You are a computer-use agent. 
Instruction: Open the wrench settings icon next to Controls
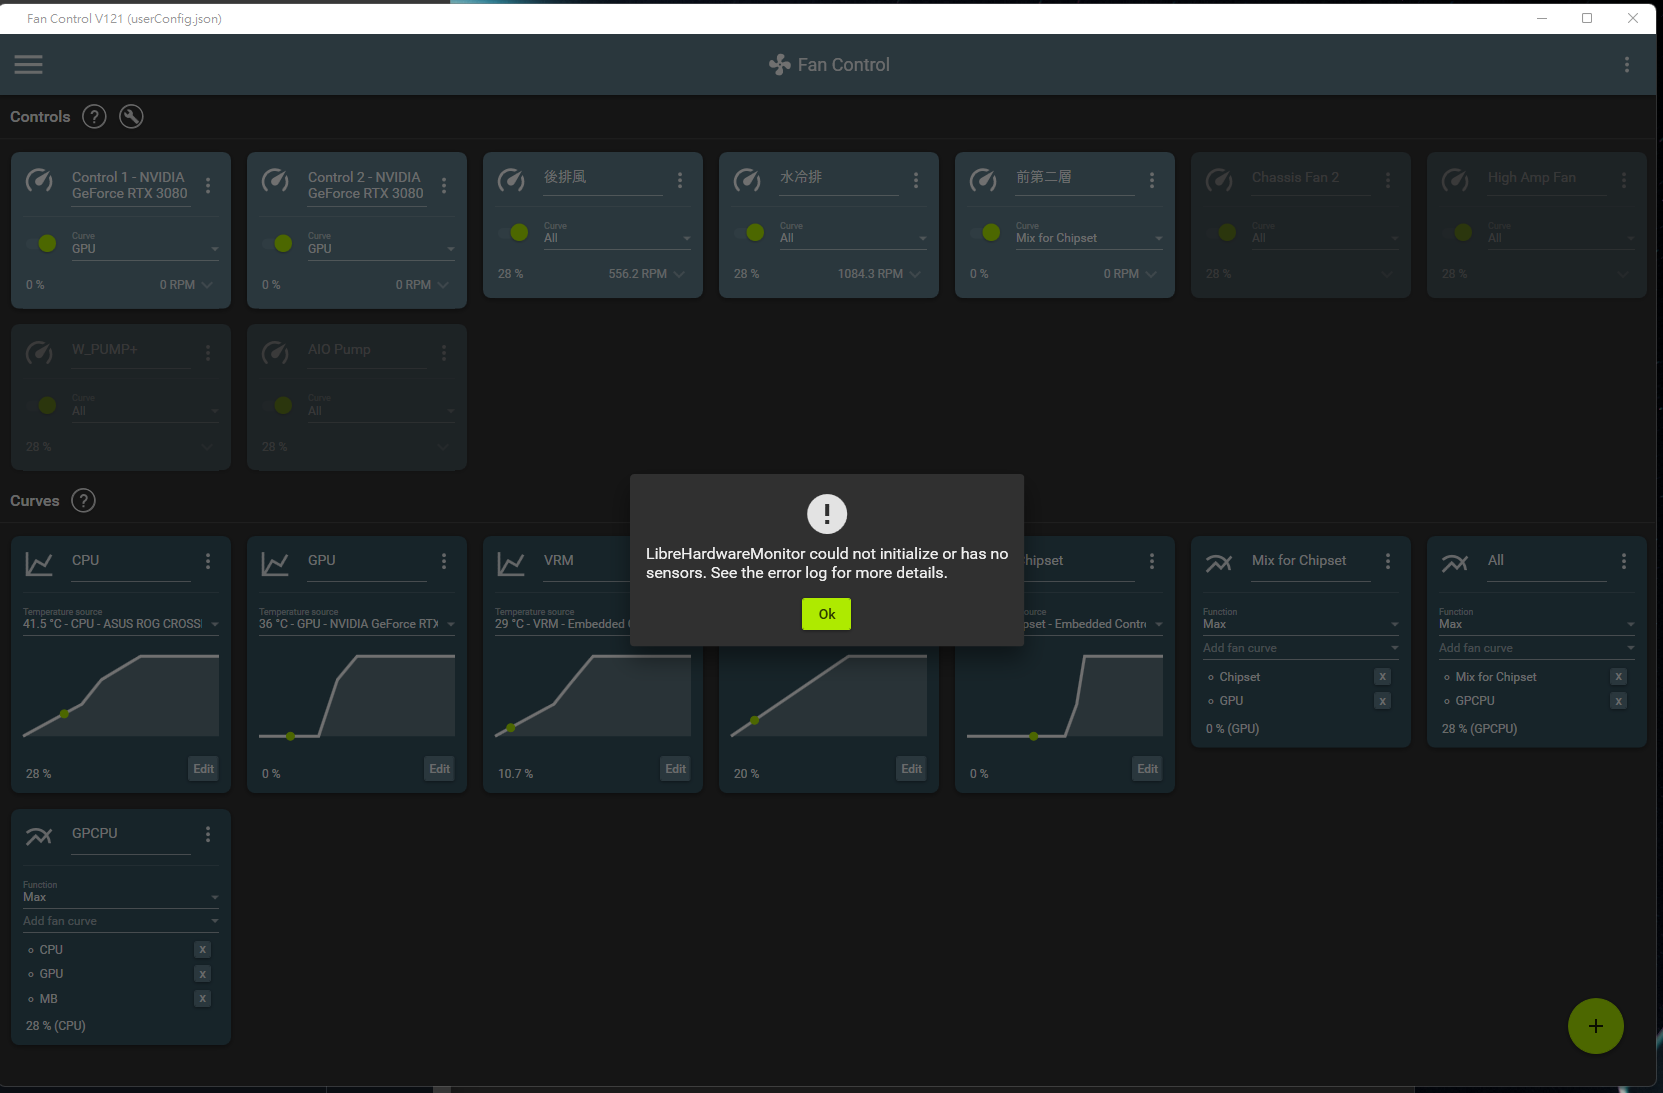tap(131, 116)
